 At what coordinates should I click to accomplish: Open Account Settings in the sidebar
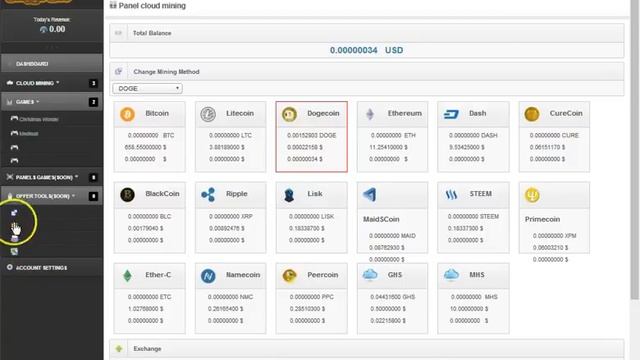pos(51,267)
